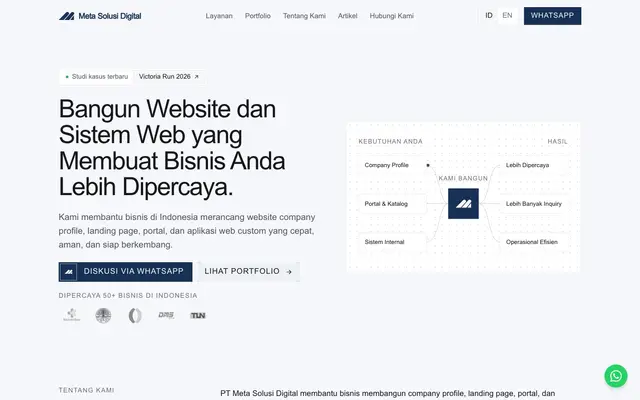Click the arrow icon next to Victoria Run 2026
640x400 pixels.
pos(196,77)
